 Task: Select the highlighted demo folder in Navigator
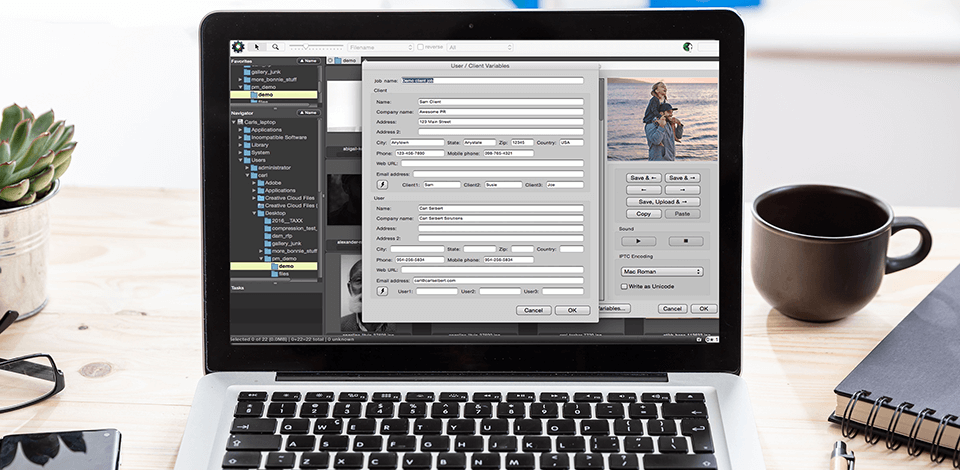pyautogui.click(x=274, y=266)
